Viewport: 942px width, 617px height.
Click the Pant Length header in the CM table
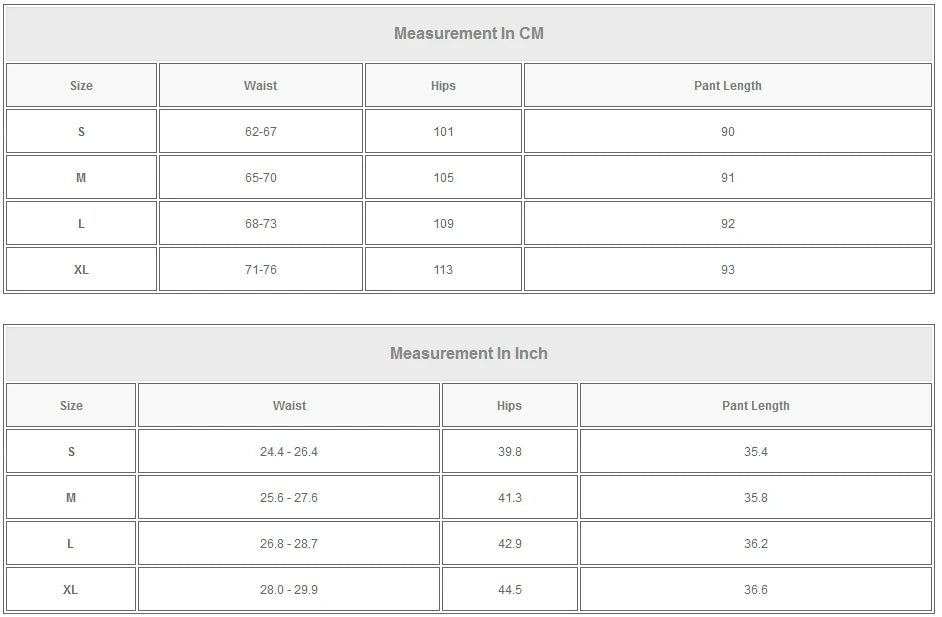click(728, 86)
